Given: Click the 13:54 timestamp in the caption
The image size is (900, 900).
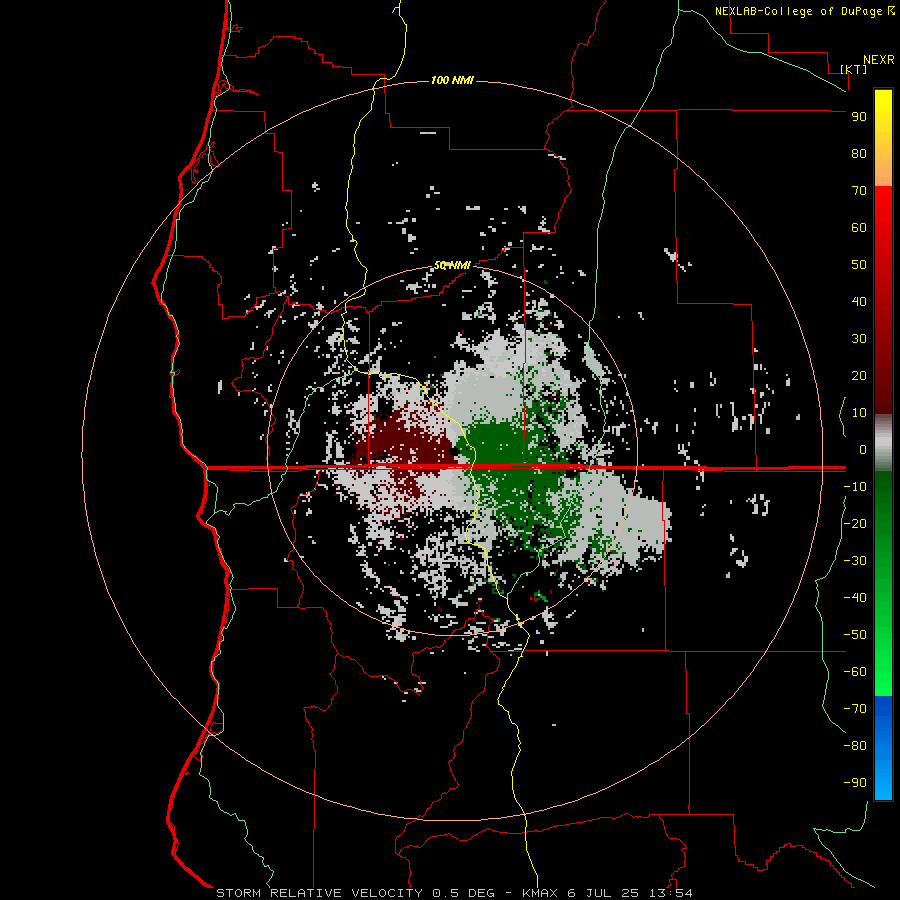Looking at the screenshot, I should pyautogui.click(x=671, y=893).
